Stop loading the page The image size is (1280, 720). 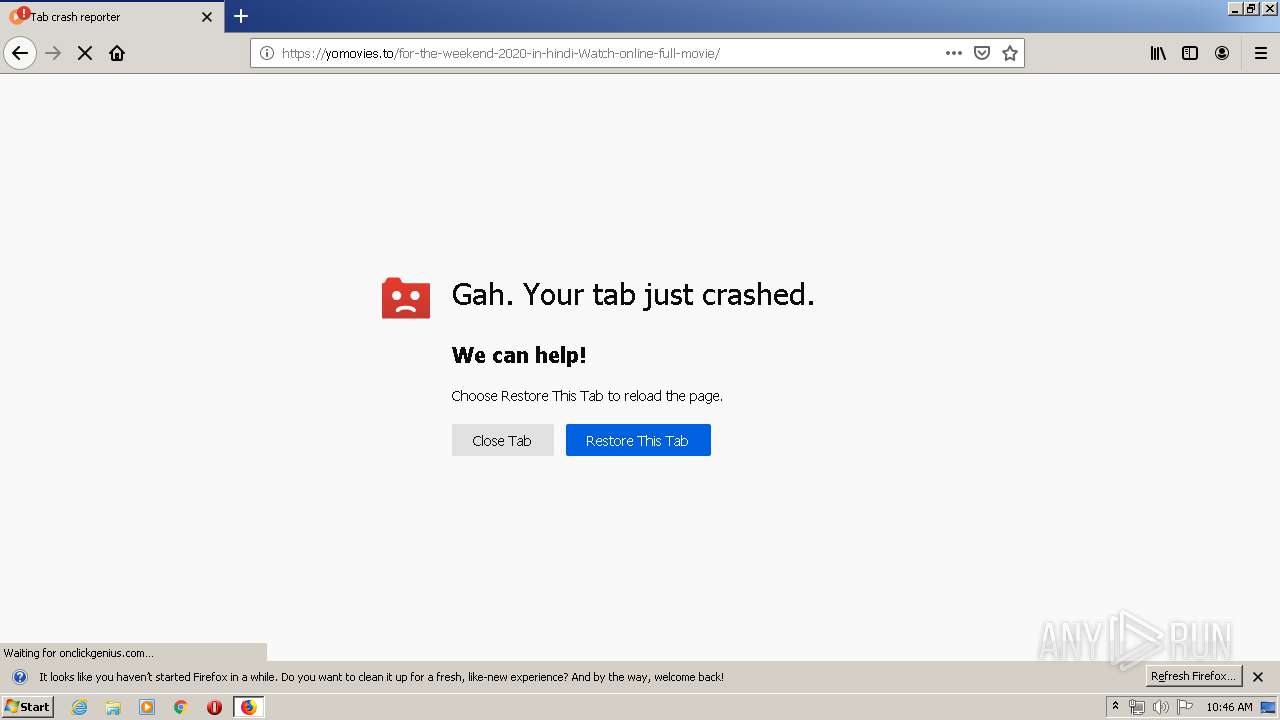(x=85, y=53)
